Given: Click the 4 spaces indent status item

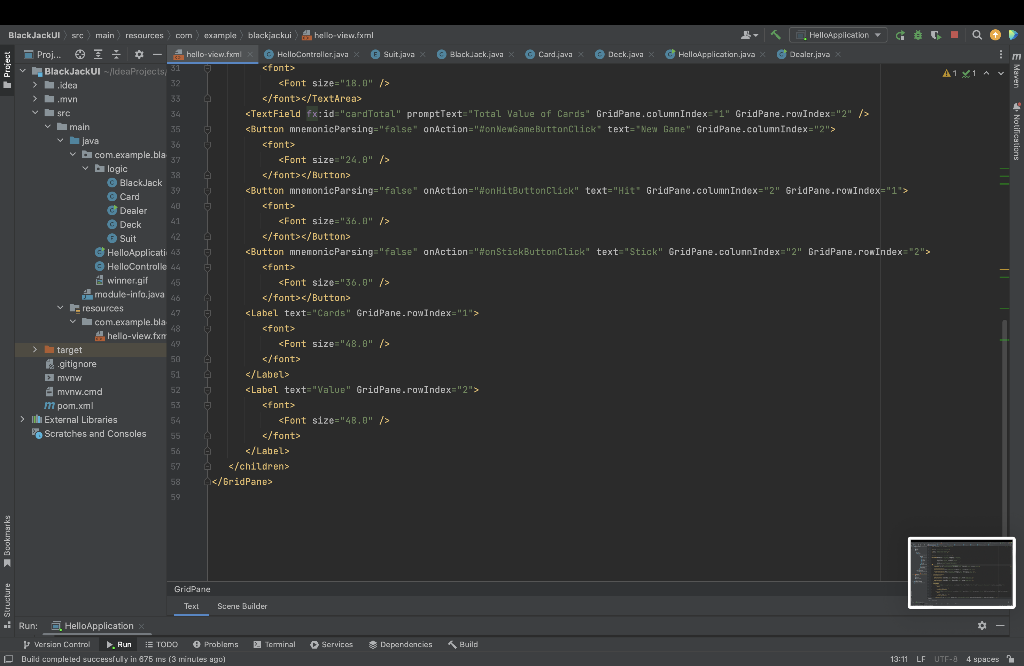Looking at the screenshot, I should pos(982,659).
